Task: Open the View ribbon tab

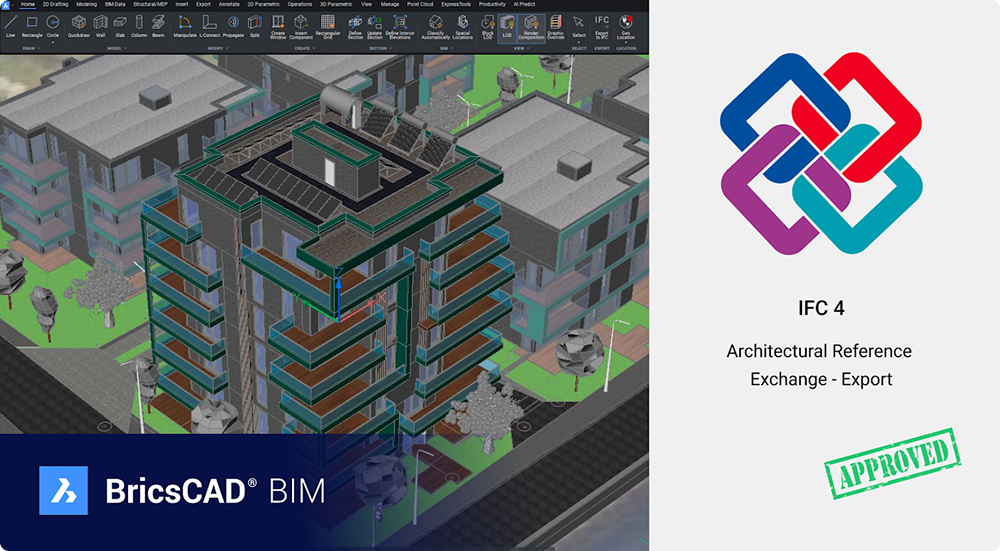Action: tap(367, 4)
